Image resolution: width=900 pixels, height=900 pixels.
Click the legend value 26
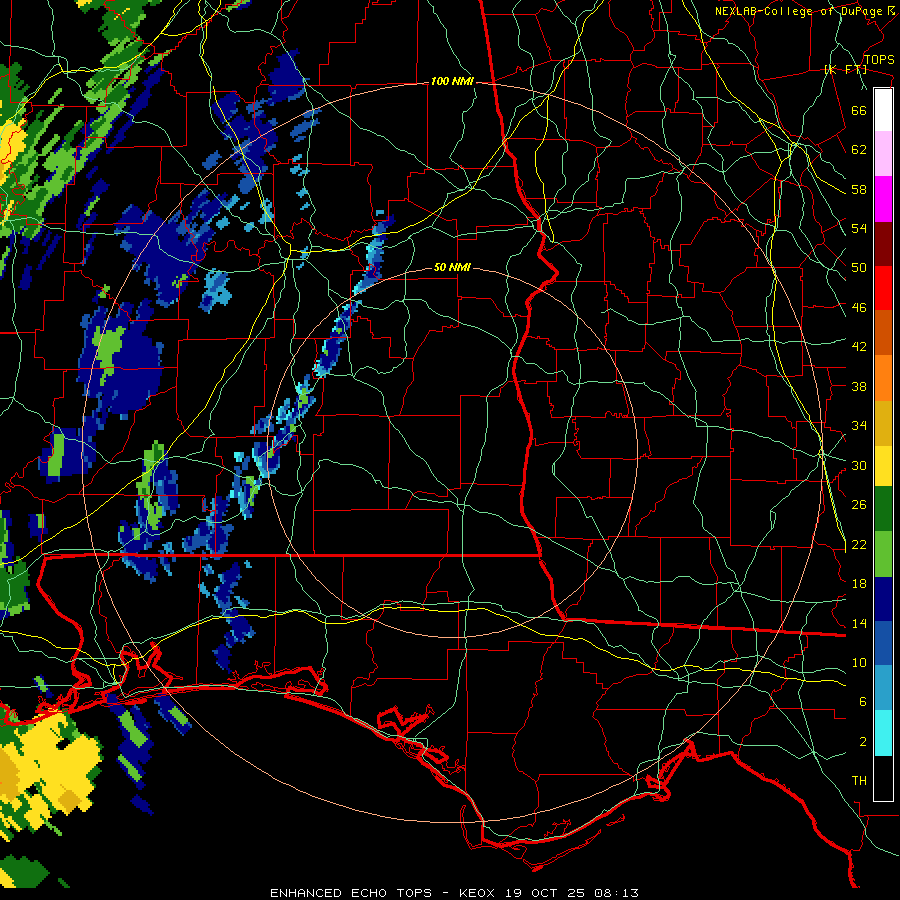859,505
